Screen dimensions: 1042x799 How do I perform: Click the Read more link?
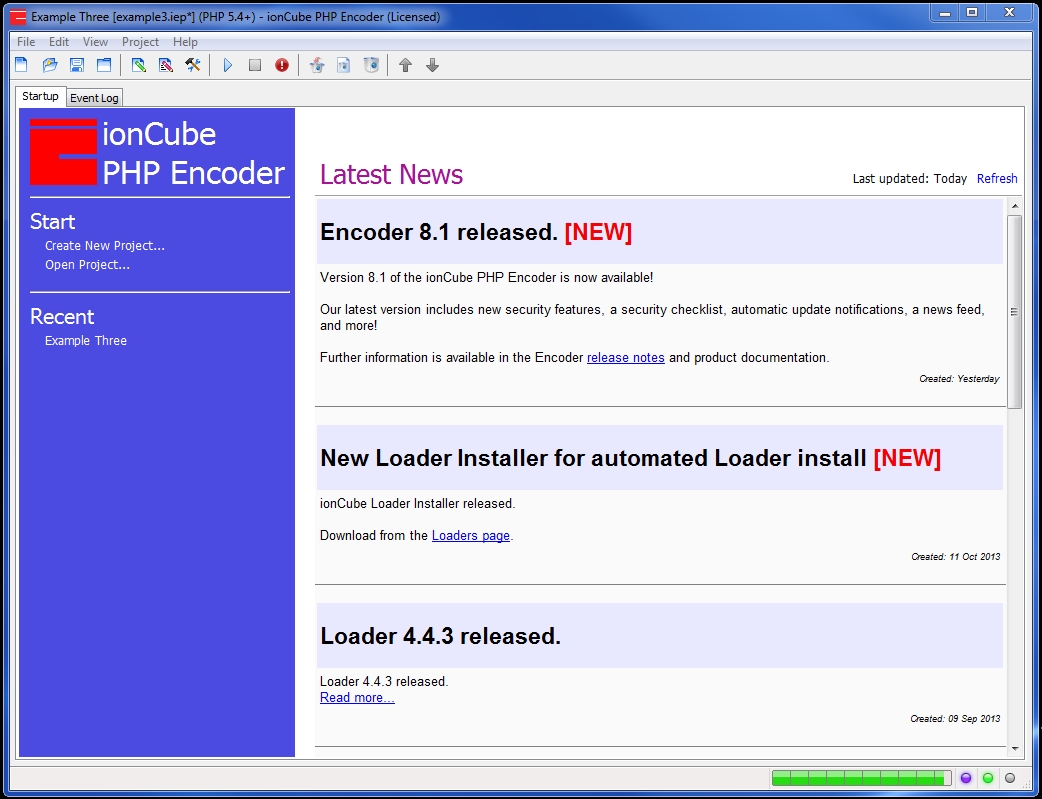(357, 697)
